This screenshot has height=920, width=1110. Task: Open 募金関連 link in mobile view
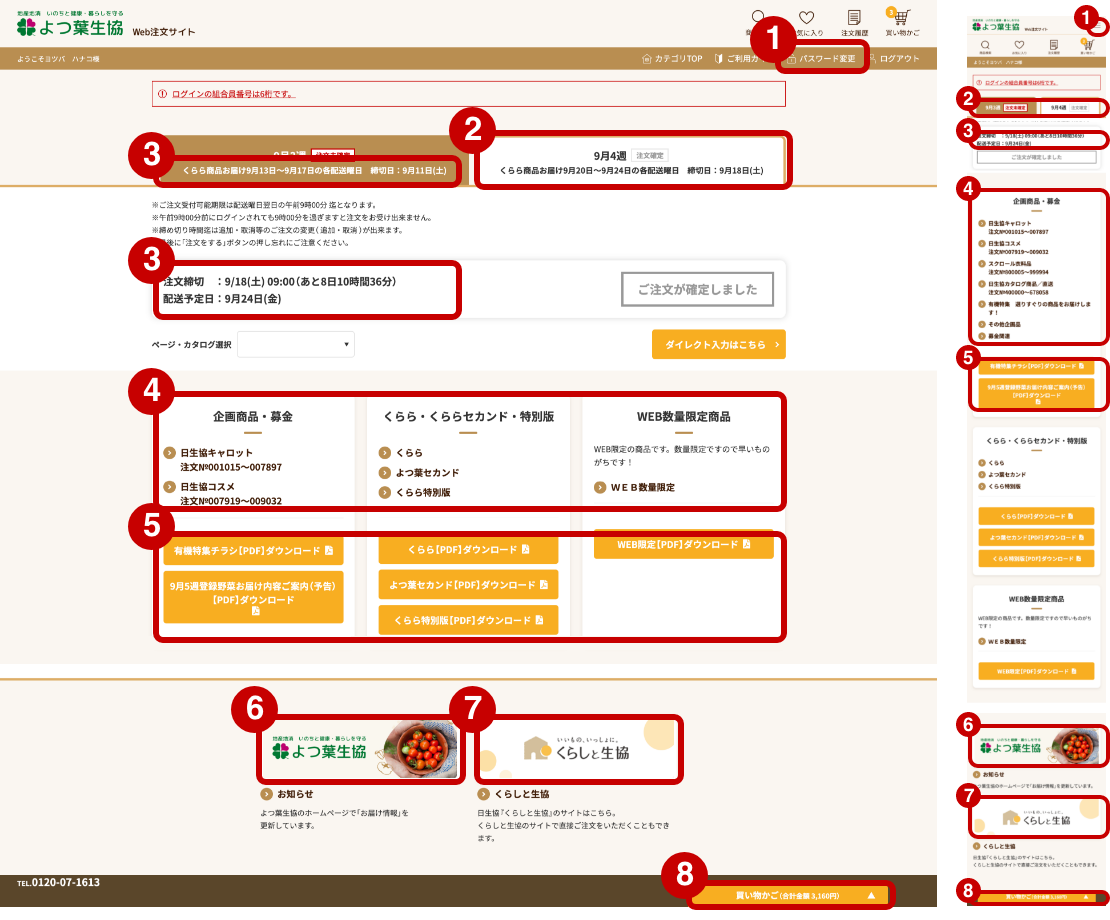pos(994,336)
